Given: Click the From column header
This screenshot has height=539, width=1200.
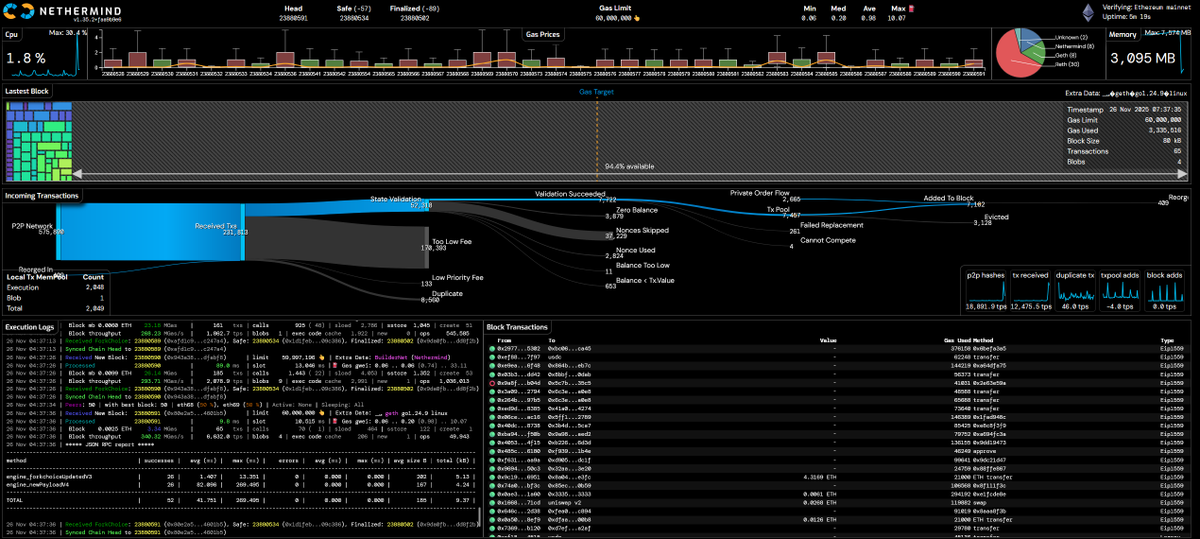Looking at the screenshot, I should (505, 340).
